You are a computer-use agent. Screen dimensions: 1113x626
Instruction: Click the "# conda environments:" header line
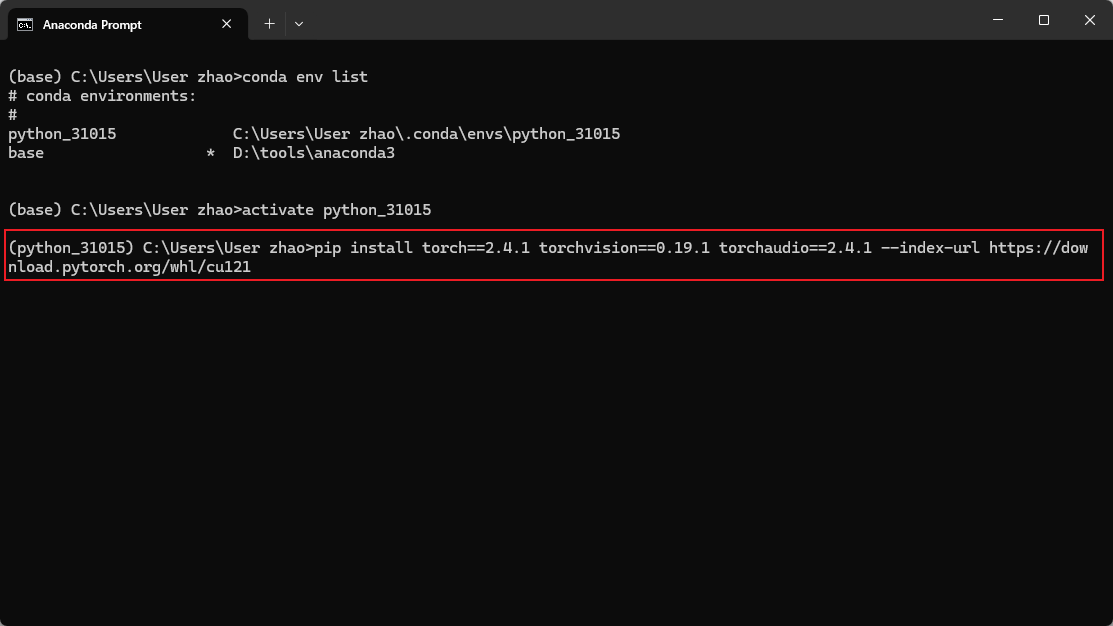[102, 96]
